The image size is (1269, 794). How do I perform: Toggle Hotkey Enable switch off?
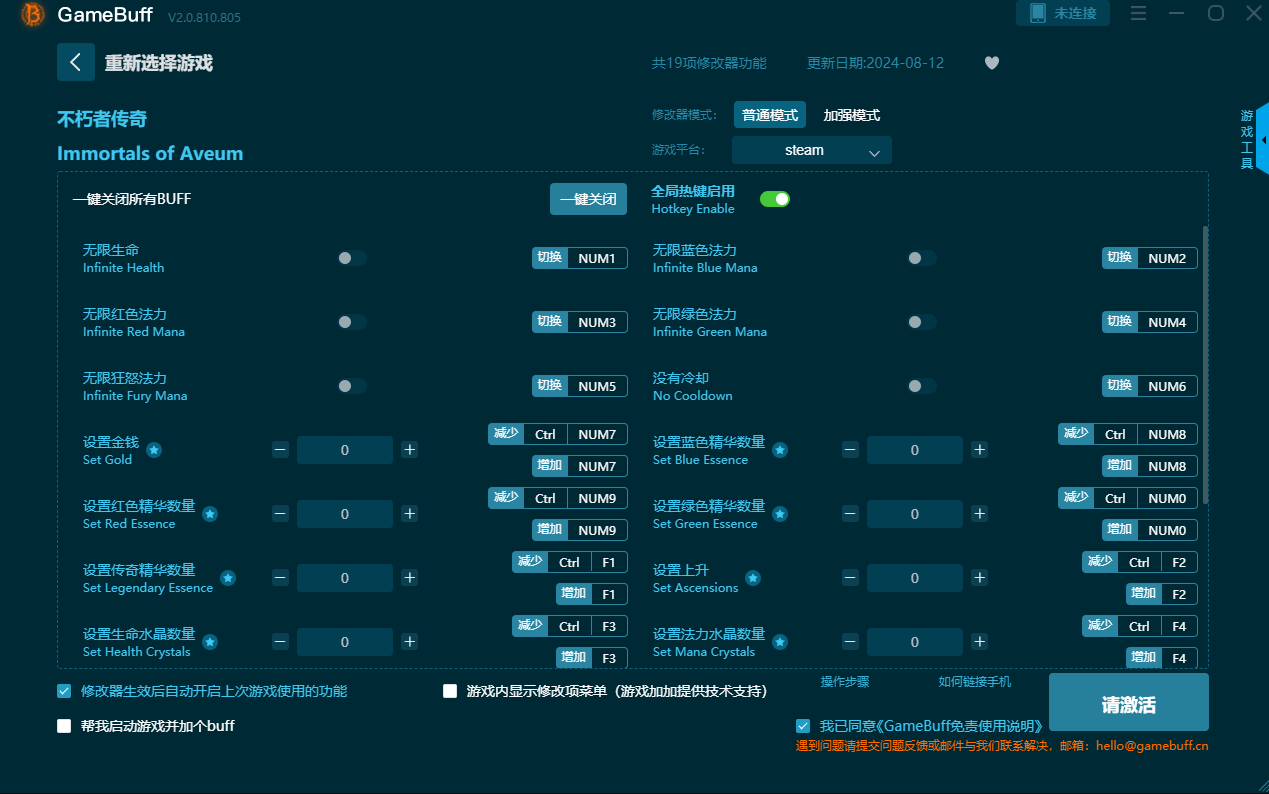(x=775, y=199)
